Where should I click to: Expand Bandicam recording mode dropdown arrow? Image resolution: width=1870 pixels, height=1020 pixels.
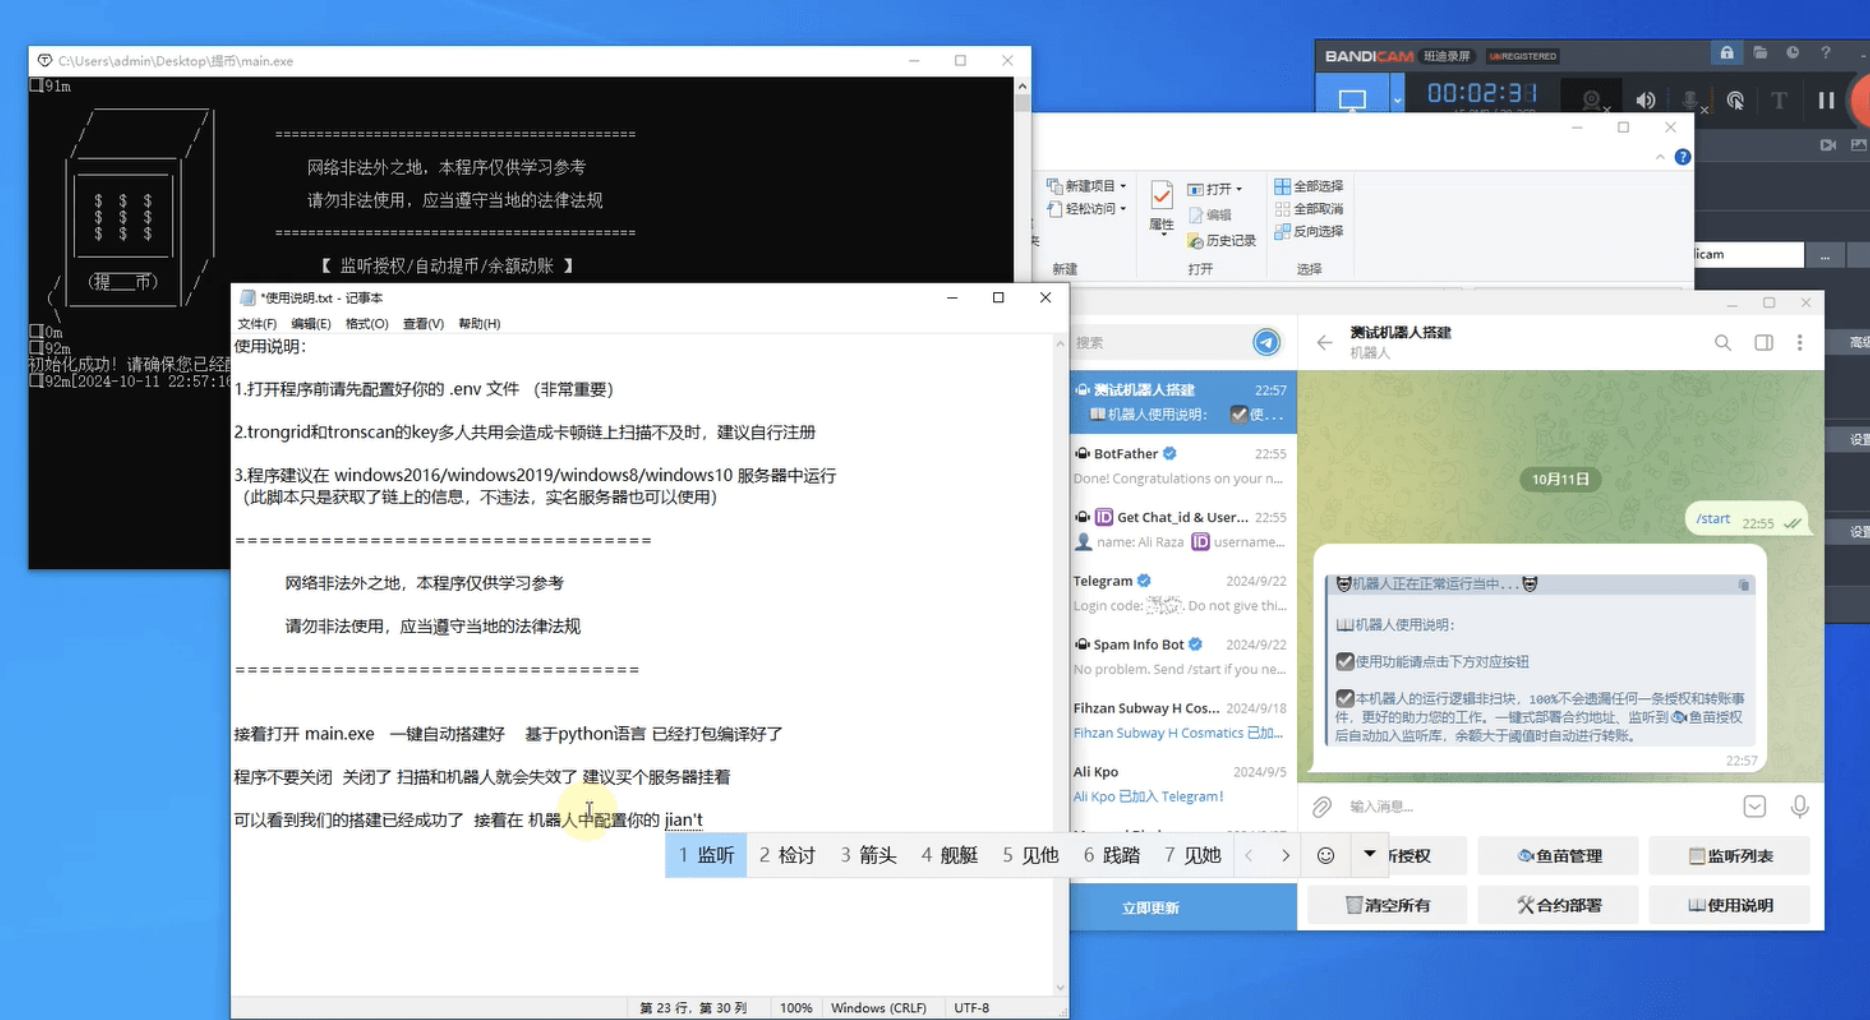(x=1396, y=99)
